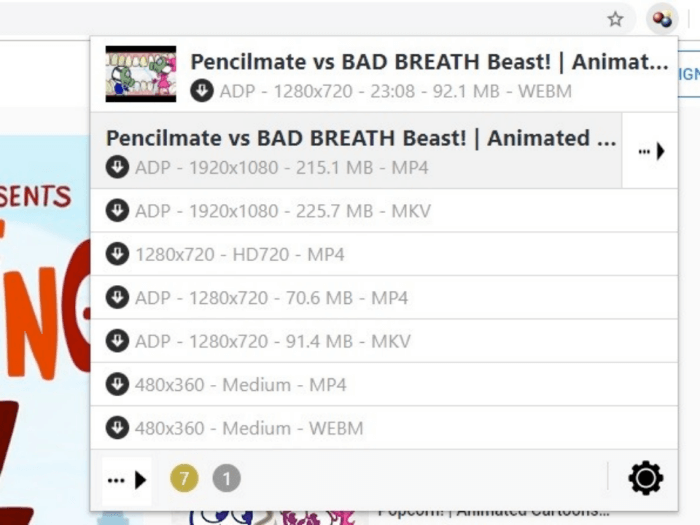Click download icon for 480x360 Medium WEBM
This screenshot has width=700, height=525.
(x=117, y=428)
